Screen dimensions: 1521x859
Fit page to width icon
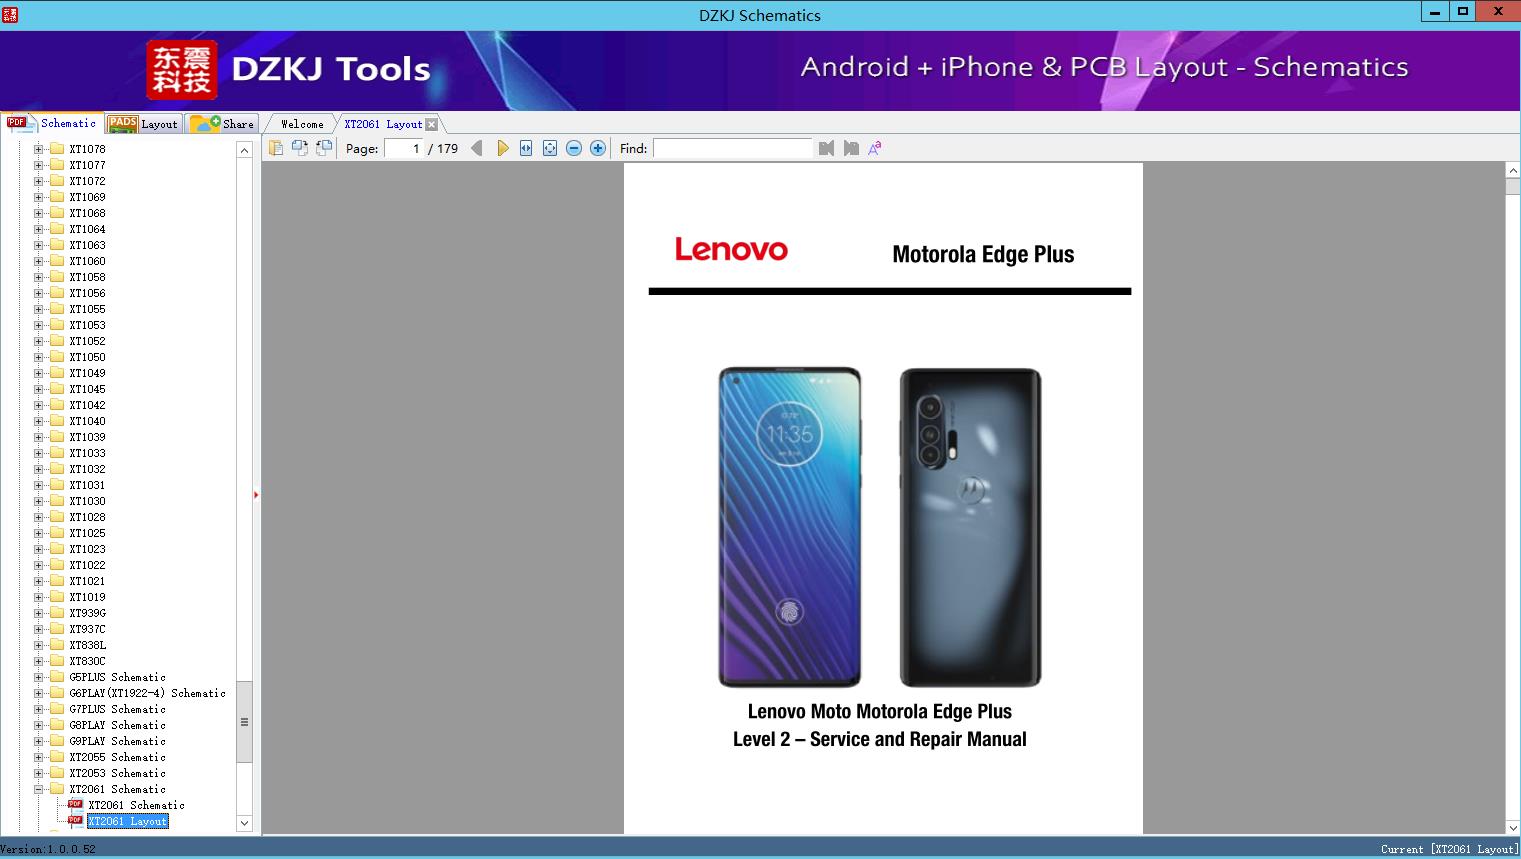coord(526,148)
